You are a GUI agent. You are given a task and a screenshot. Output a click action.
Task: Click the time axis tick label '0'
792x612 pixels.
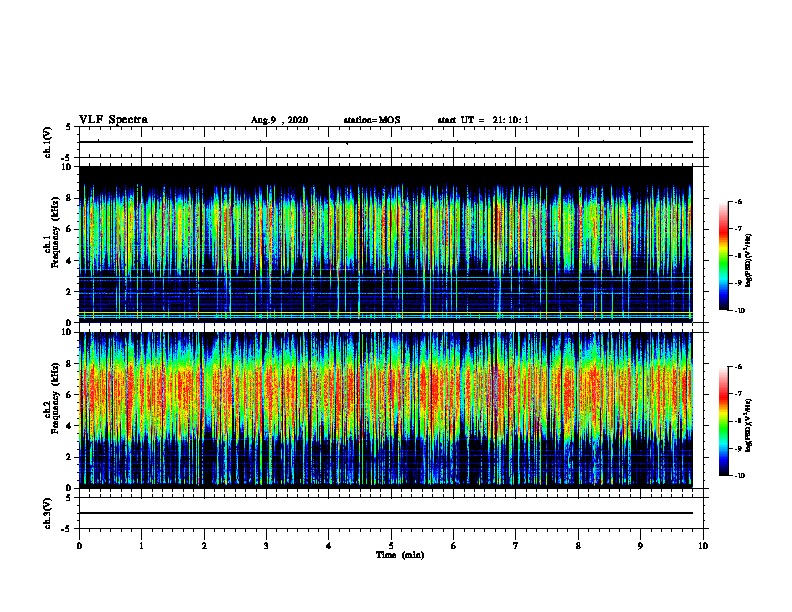click(79, 546)
